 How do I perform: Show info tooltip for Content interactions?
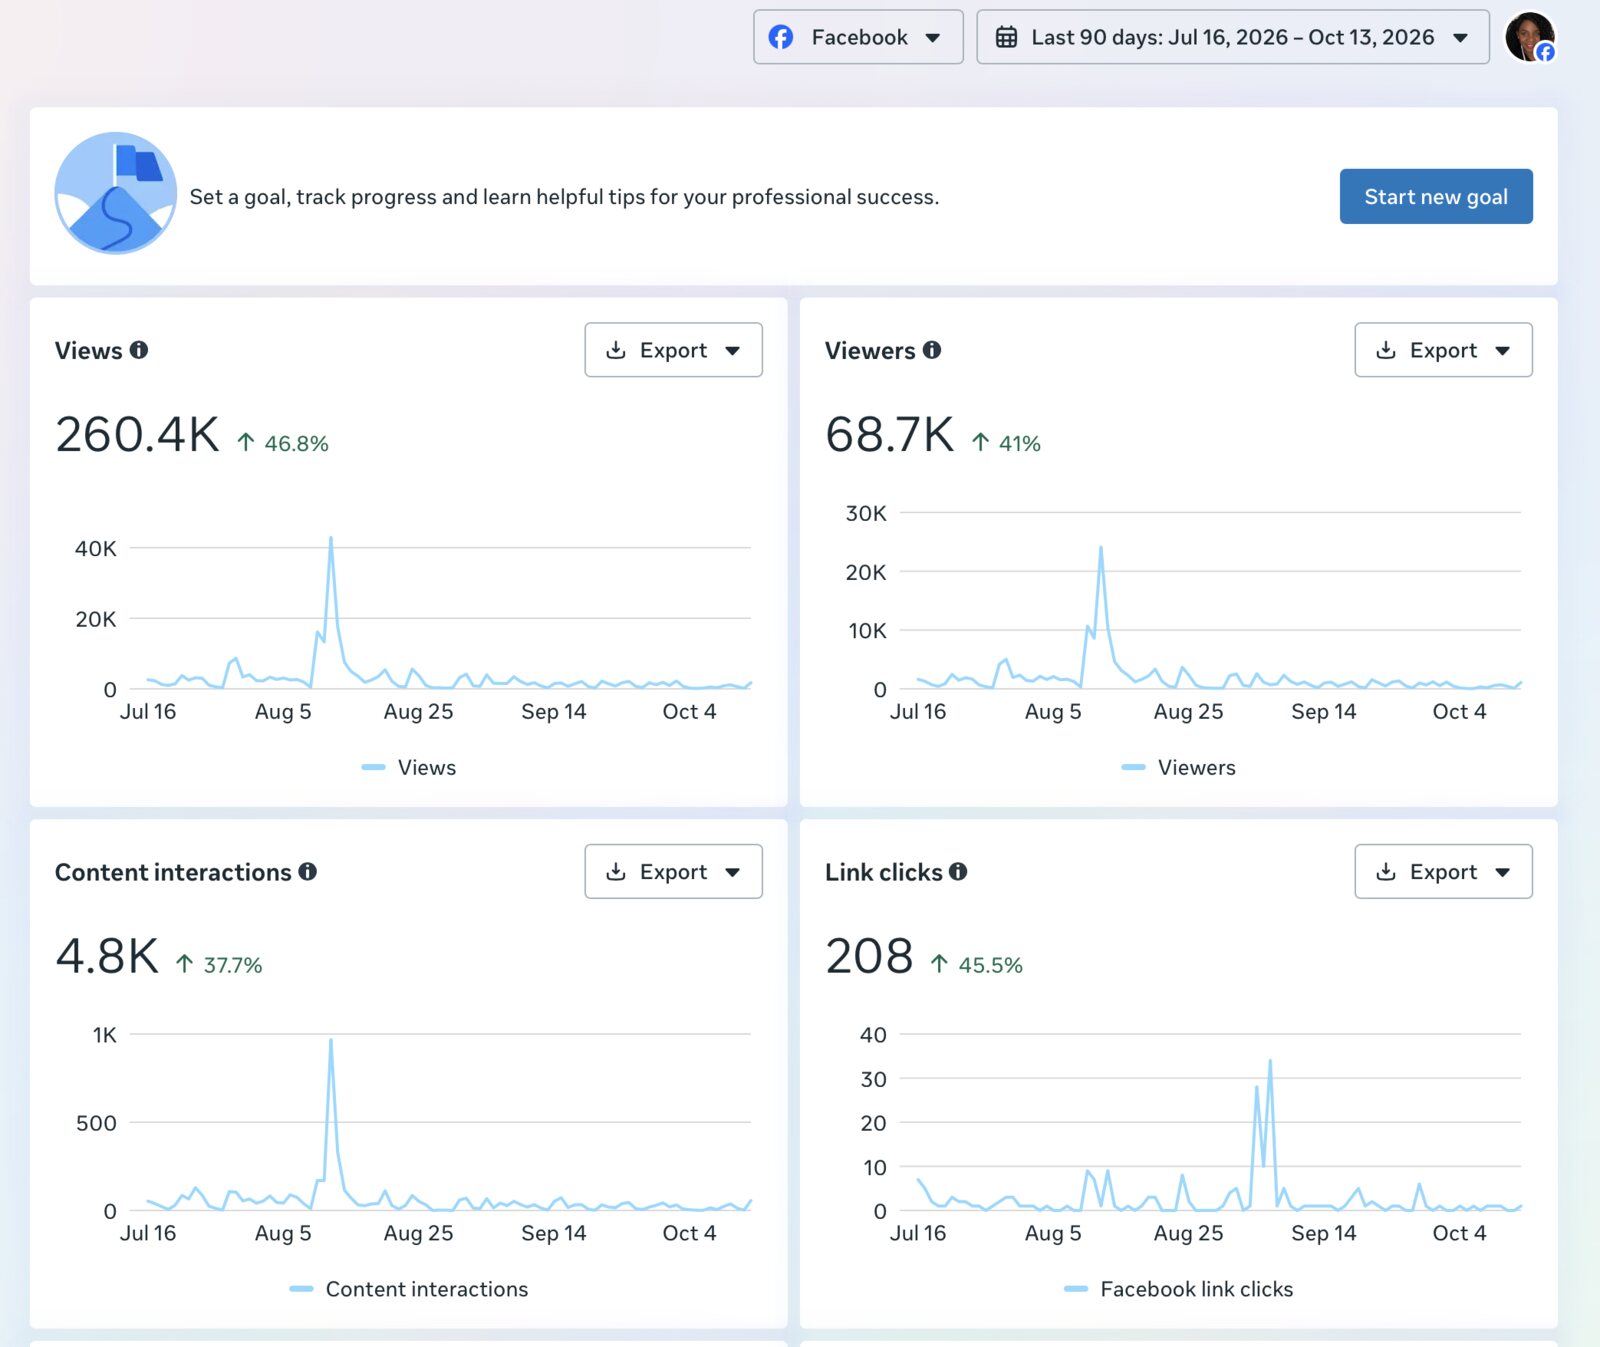pos(308,871)
